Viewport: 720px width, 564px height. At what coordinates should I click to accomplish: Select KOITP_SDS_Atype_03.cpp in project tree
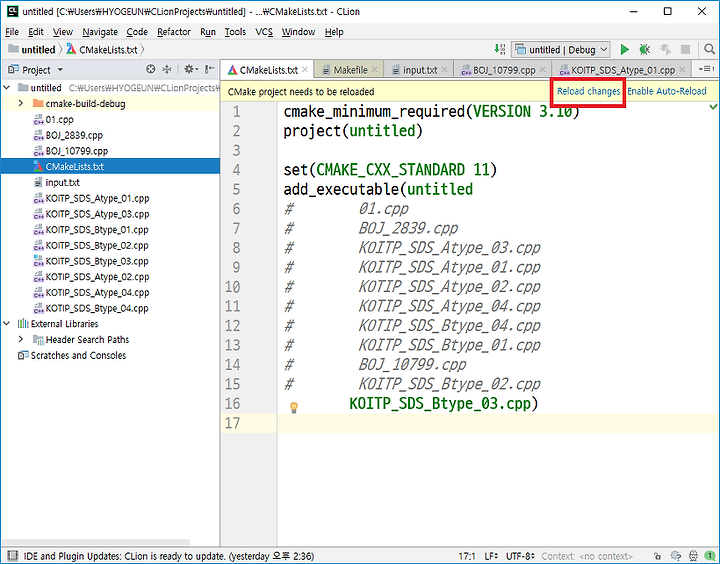click(x=97, y=214)
